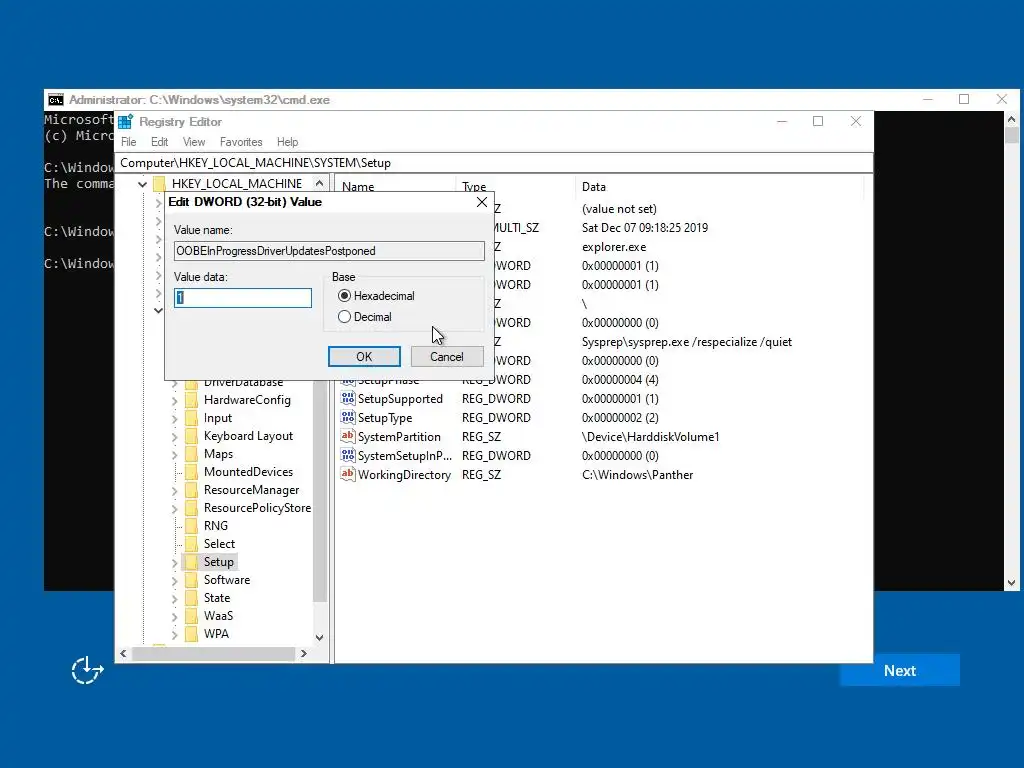Open the File menu
The height and width of the screenshot is (768, 1024).
click(129, 142)
